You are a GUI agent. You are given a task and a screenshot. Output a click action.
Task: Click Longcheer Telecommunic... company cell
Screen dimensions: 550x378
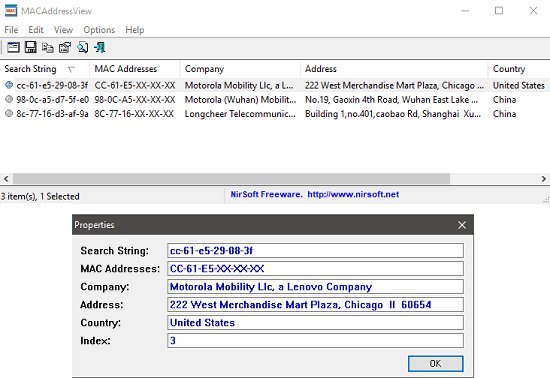(240, 114)
